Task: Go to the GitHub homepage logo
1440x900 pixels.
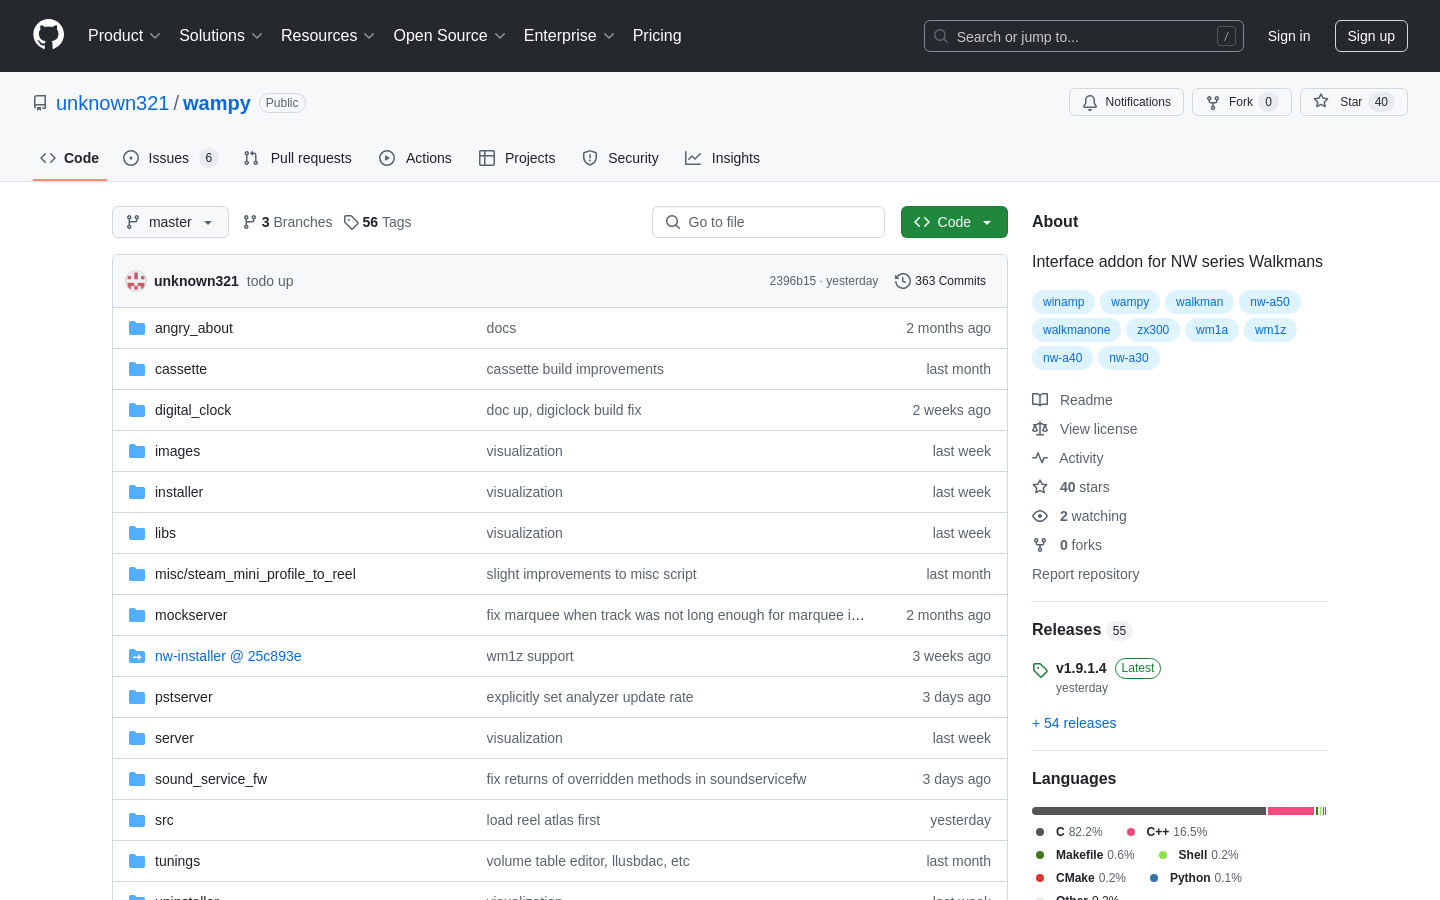Action: pyautogui.click(x=49, y=35)
